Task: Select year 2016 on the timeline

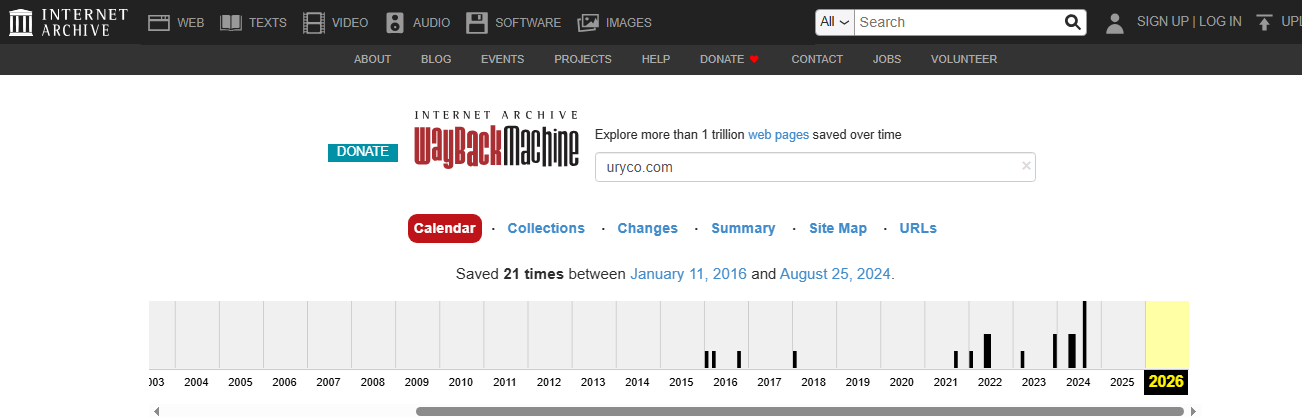Action: pyautogui.click(x=725, y=382)
